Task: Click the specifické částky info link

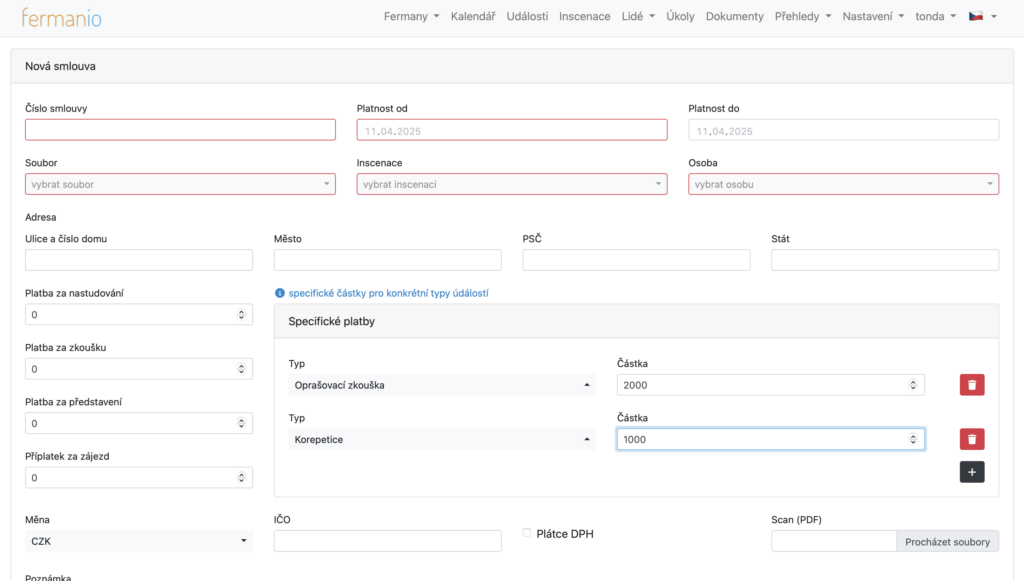Action: [389, 293]
